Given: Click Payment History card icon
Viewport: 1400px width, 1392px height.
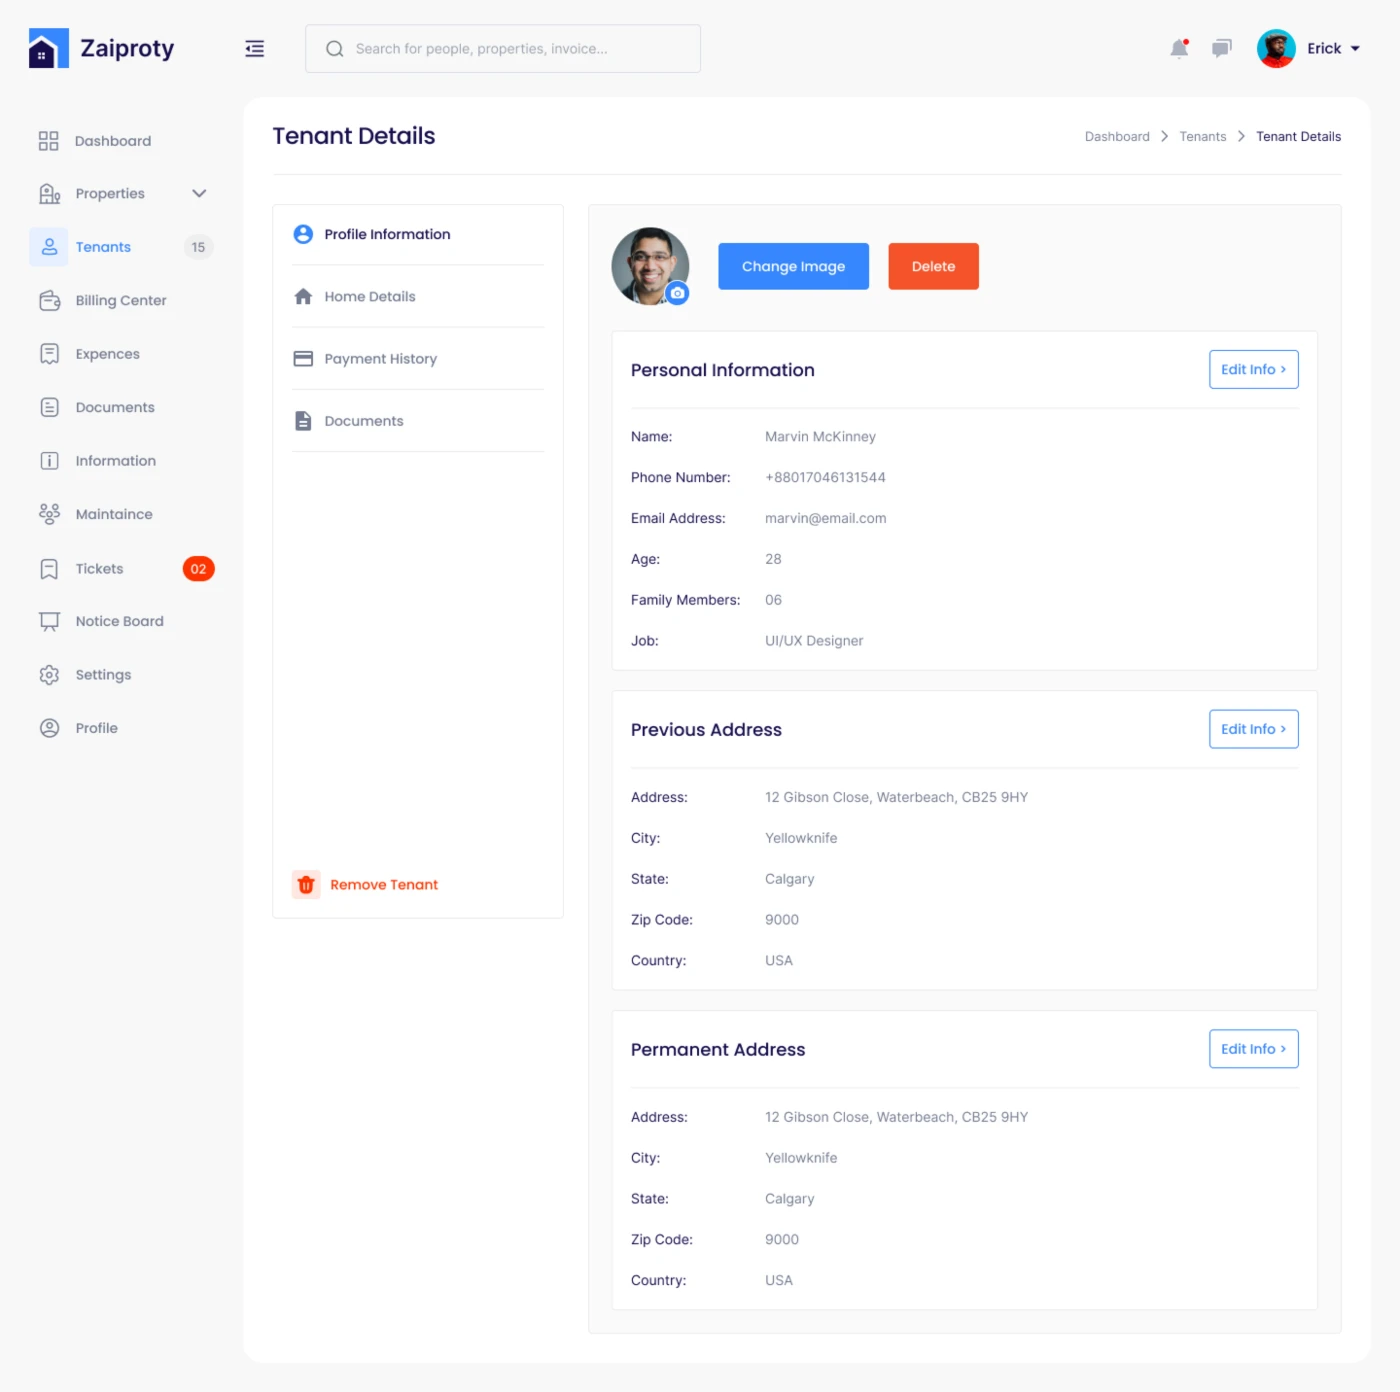Looking at the screenshot, I should tap(303, 359).
